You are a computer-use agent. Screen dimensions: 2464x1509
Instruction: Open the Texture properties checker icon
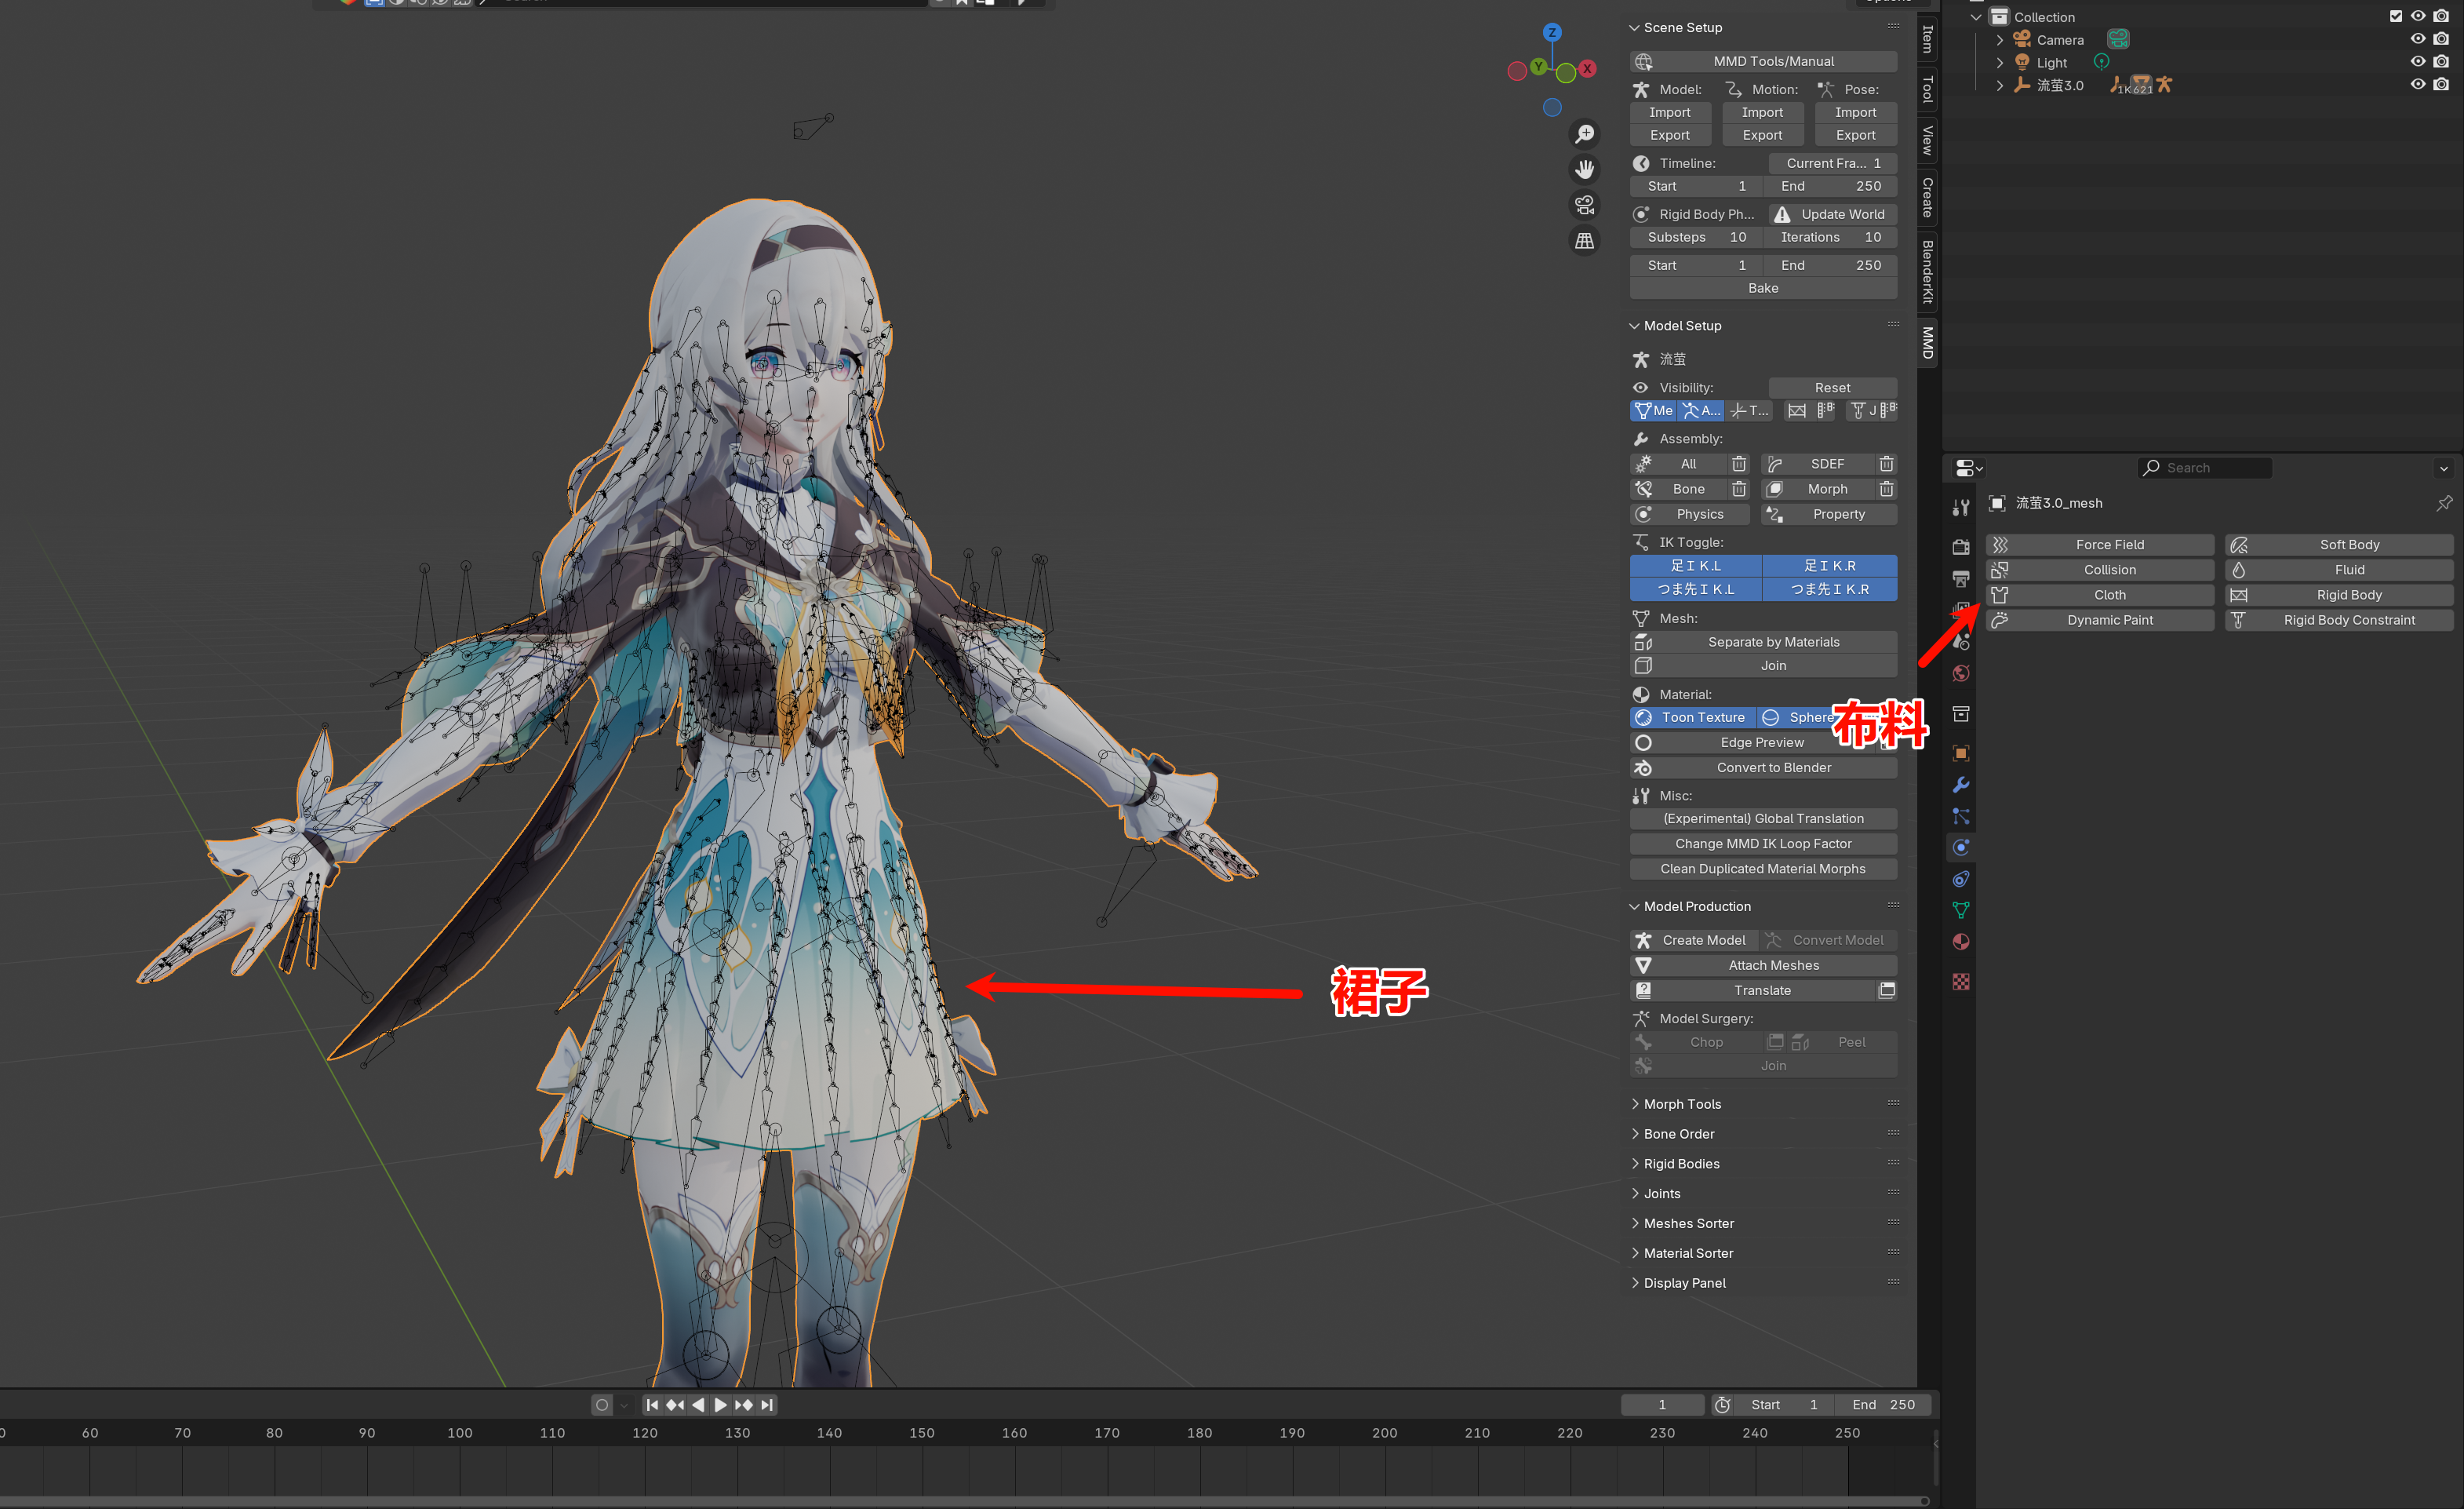click(1960, 982)
